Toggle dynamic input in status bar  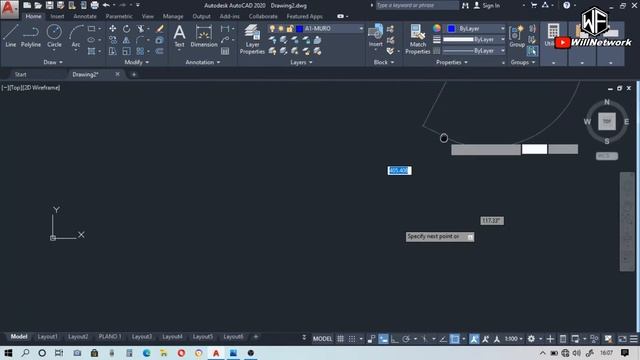pyautogui.click(x=383, y=339)
